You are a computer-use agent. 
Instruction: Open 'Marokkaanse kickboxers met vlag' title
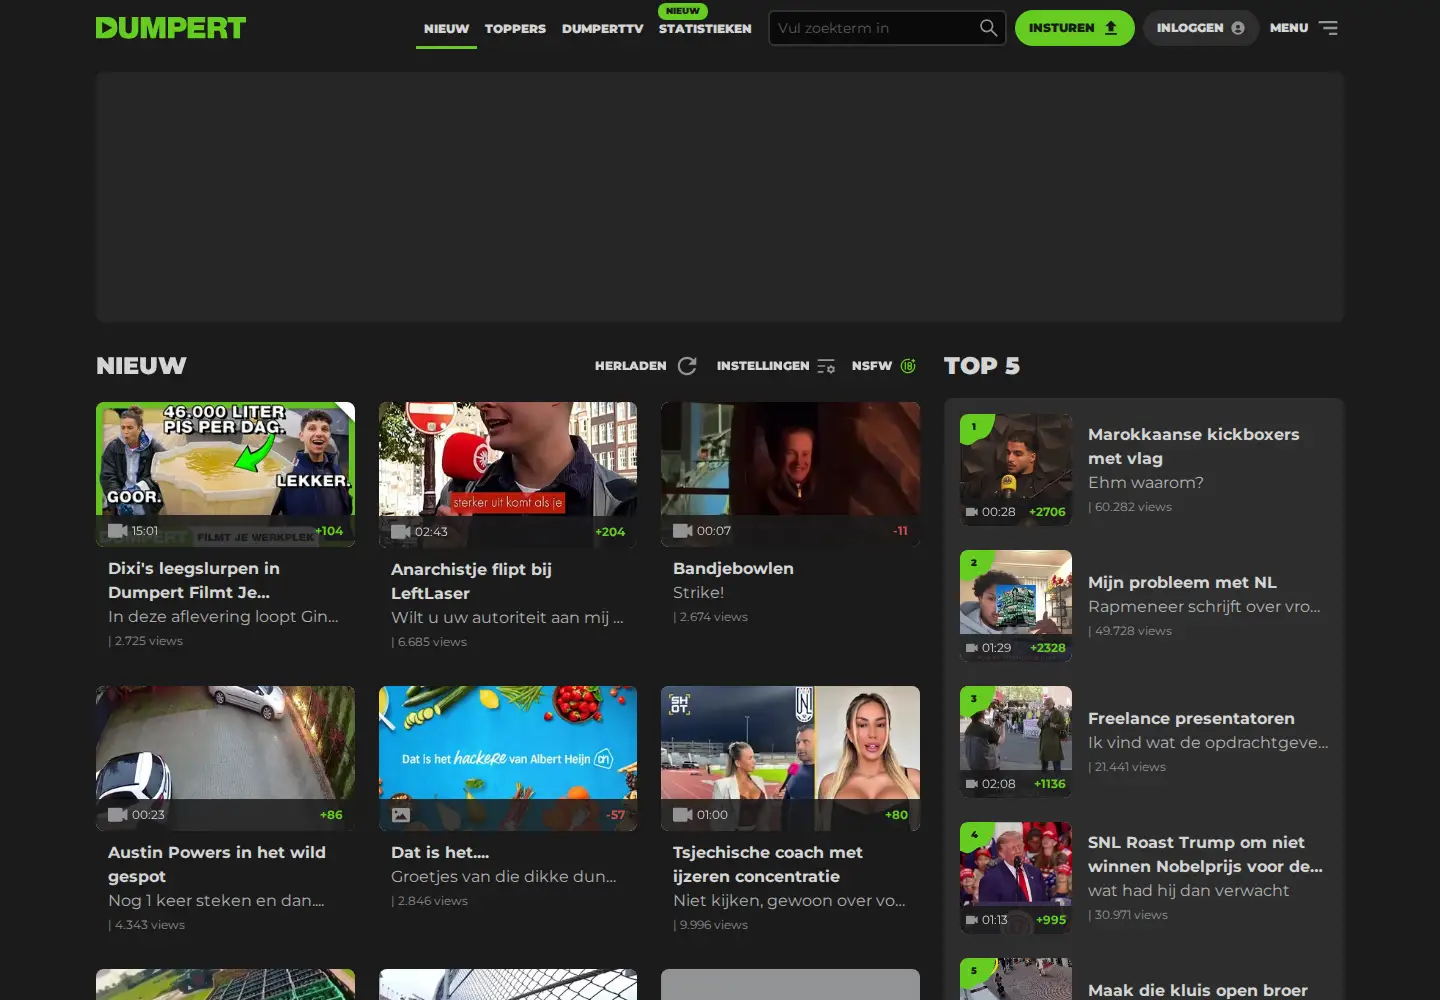pyautogui.click(x=1194, y=446)
